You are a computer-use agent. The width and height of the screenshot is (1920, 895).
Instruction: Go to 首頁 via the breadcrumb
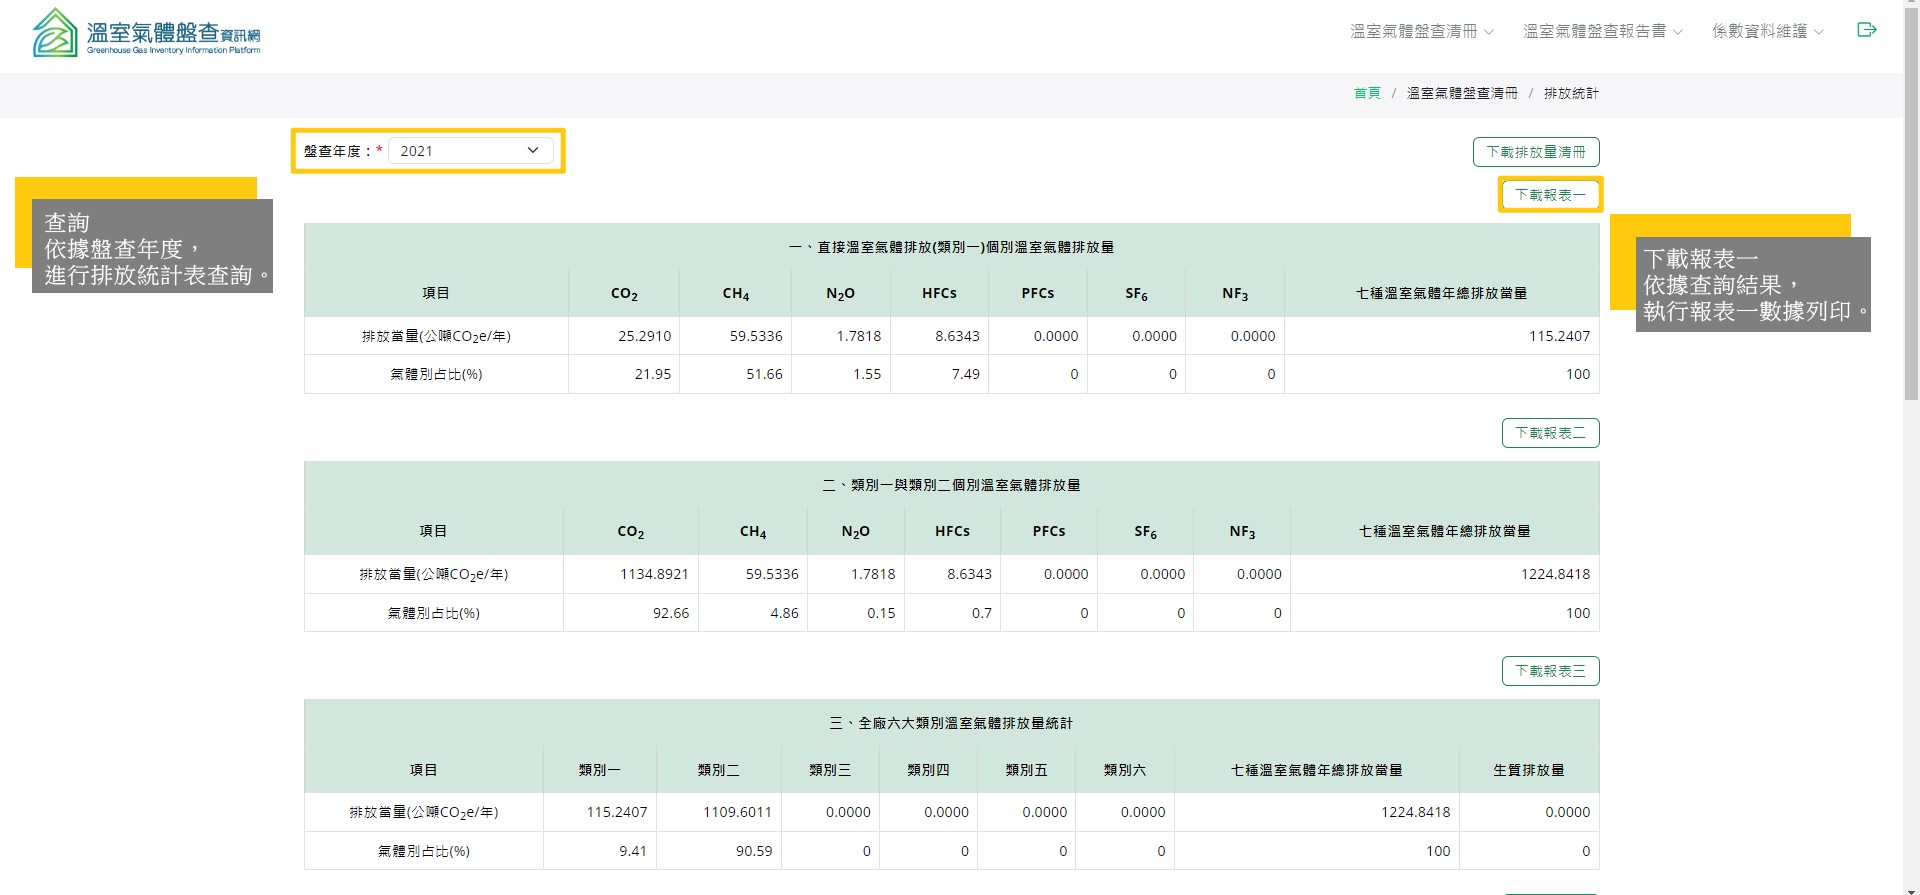click(x=1366, y=93)
